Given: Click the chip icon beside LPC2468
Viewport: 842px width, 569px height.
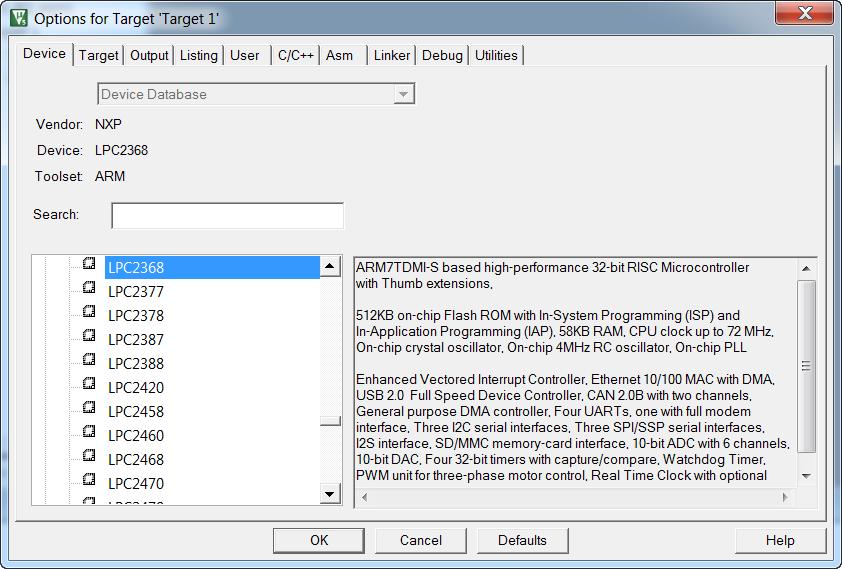Looking at the screenshot, I should tap(89, 455).
